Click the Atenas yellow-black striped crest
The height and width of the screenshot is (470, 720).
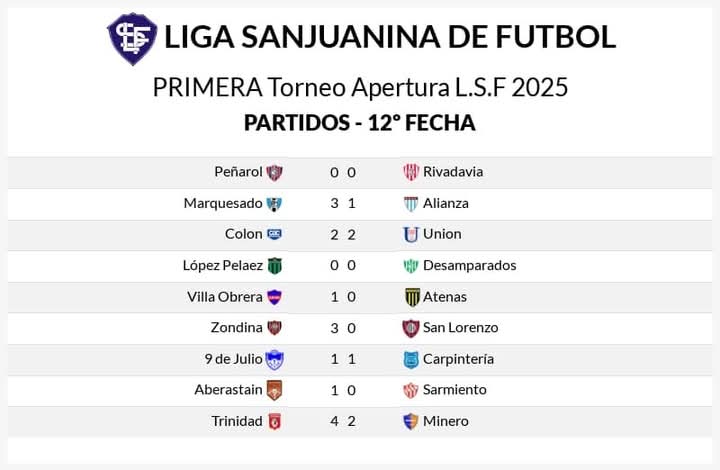pyautogui.click(x=412, y=297)
